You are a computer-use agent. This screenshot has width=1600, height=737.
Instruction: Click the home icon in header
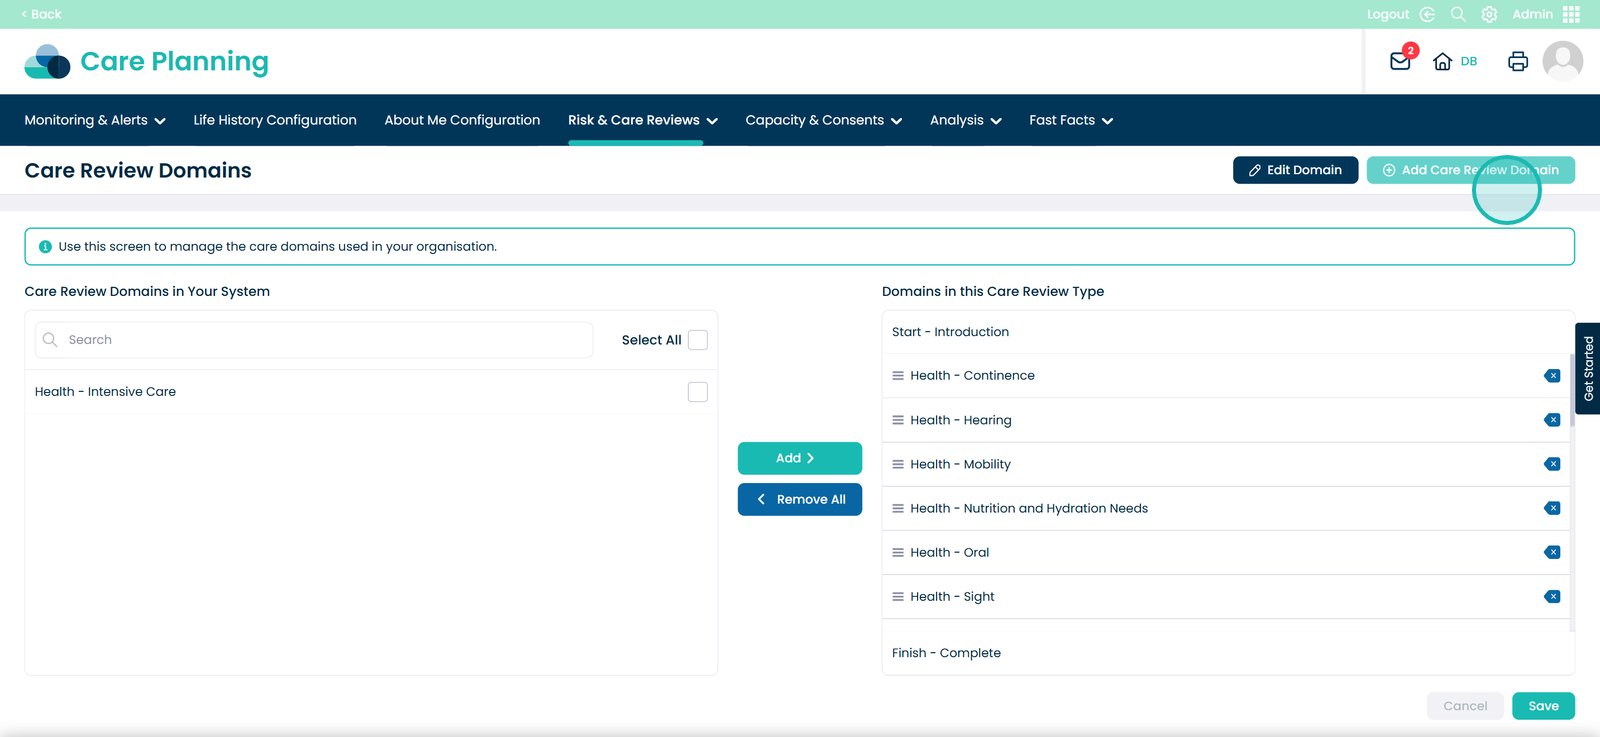1442,62
